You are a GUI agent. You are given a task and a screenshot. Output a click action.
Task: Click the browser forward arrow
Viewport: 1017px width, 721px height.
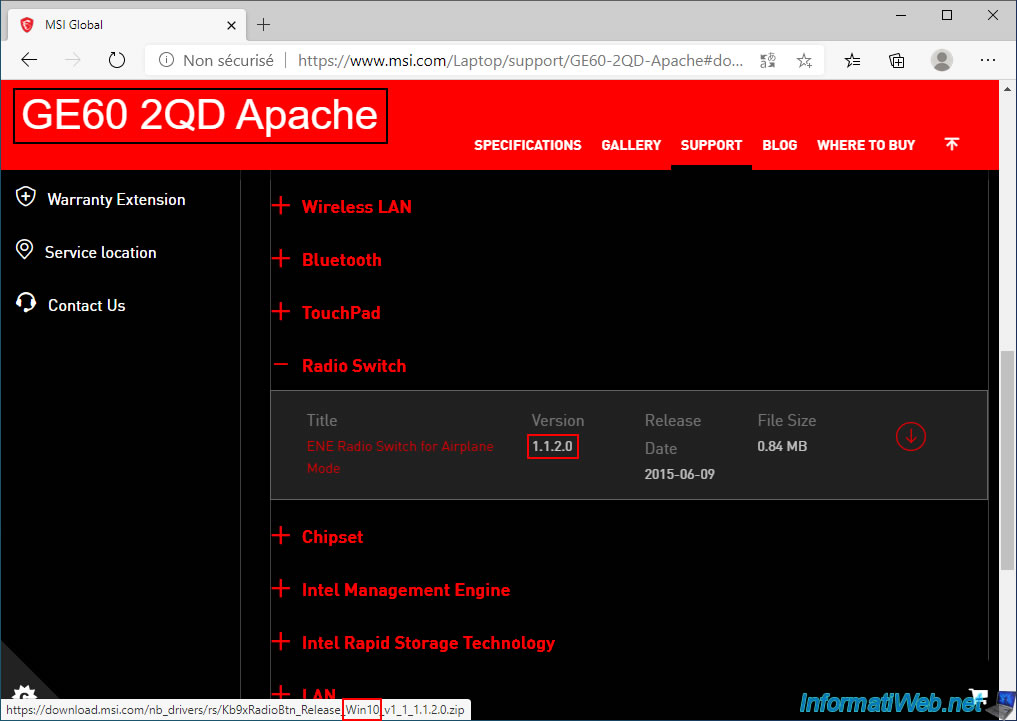pyautogui.click(x=73, y=60)
